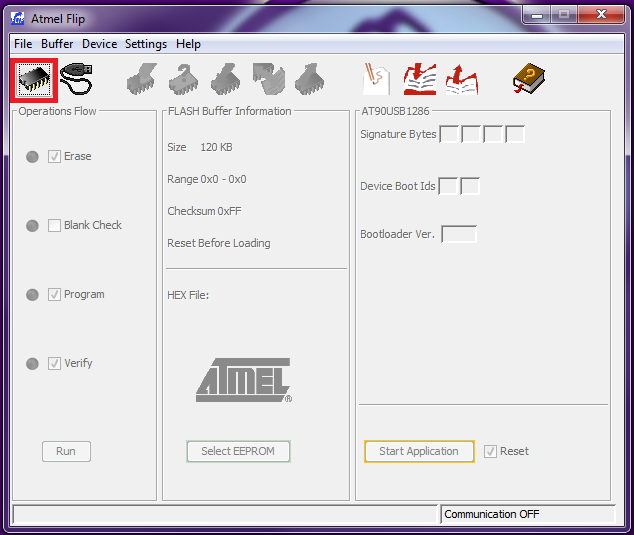Click the Verify Target Device Memory icon
This screenshot has width=634, height=535.
[x=268, y=79]
